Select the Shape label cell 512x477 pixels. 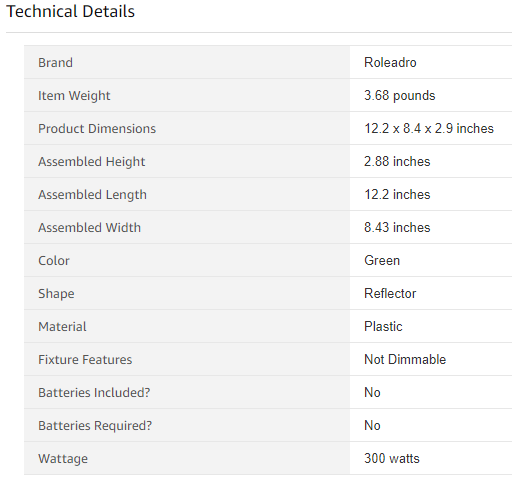pos(187,293)
